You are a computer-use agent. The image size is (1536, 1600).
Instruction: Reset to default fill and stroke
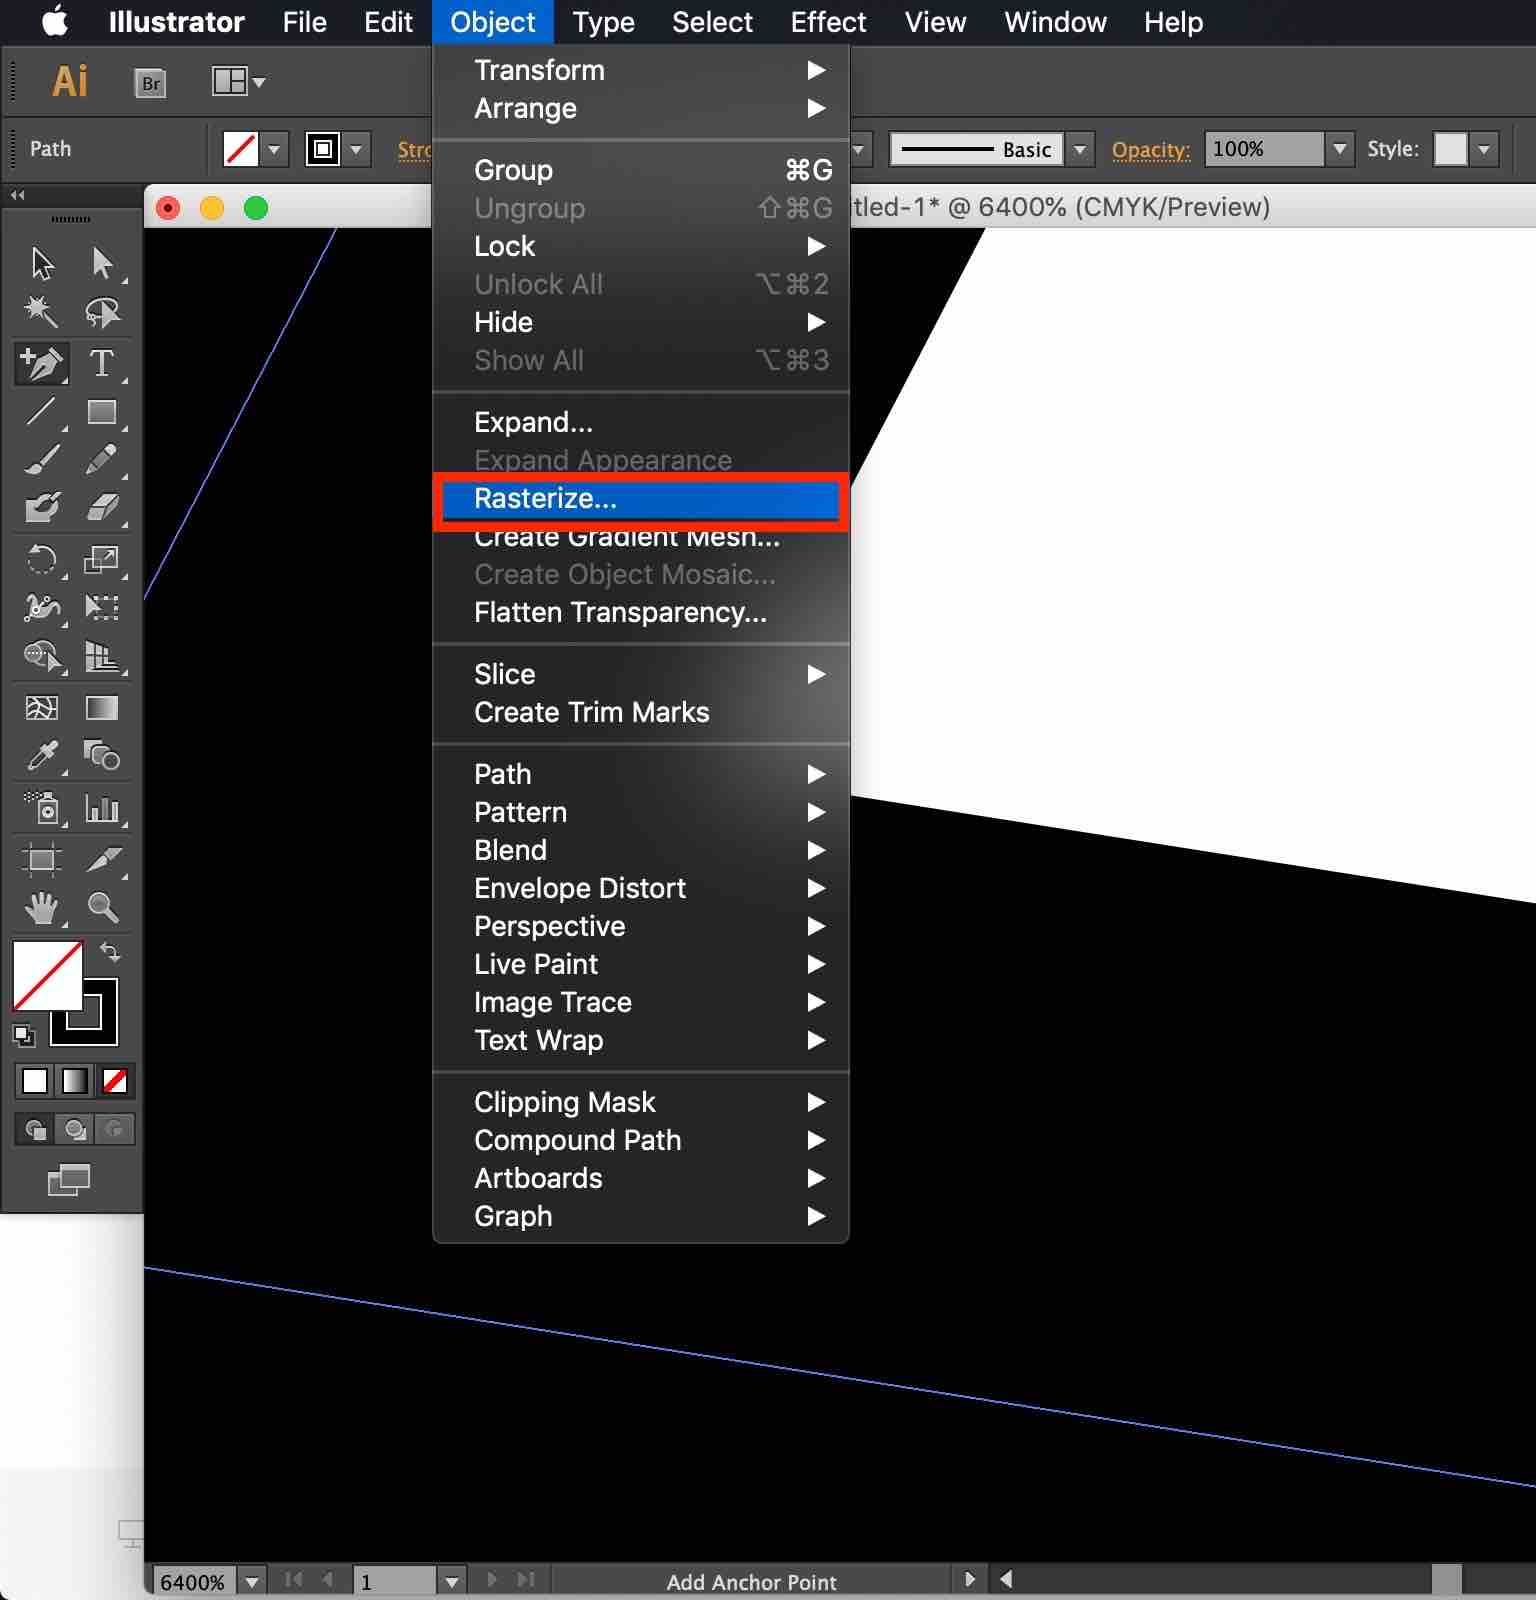click(24, 1036)
